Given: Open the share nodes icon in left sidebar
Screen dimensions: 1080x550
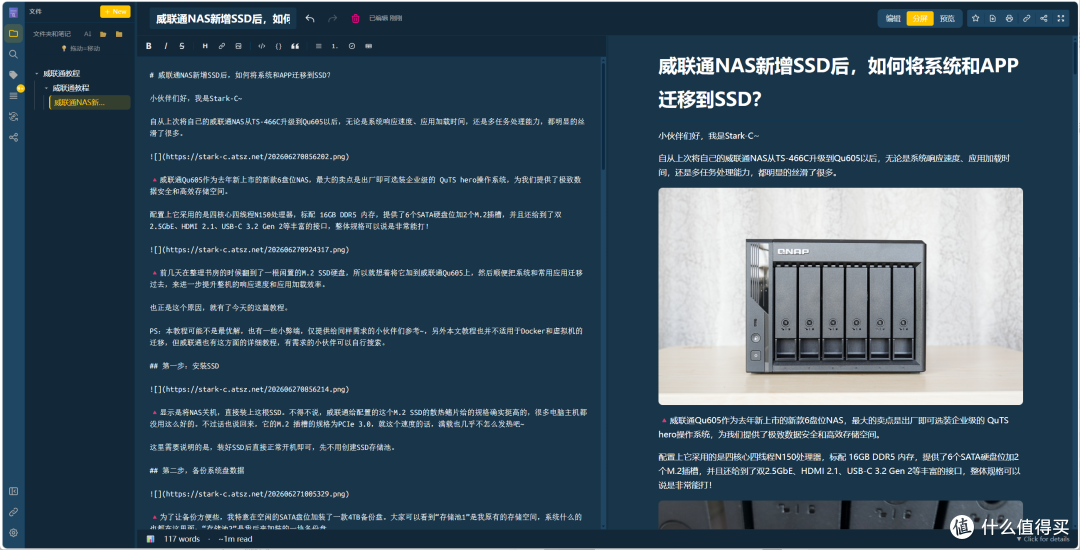Looking at the screenshot, I should 13,137.
